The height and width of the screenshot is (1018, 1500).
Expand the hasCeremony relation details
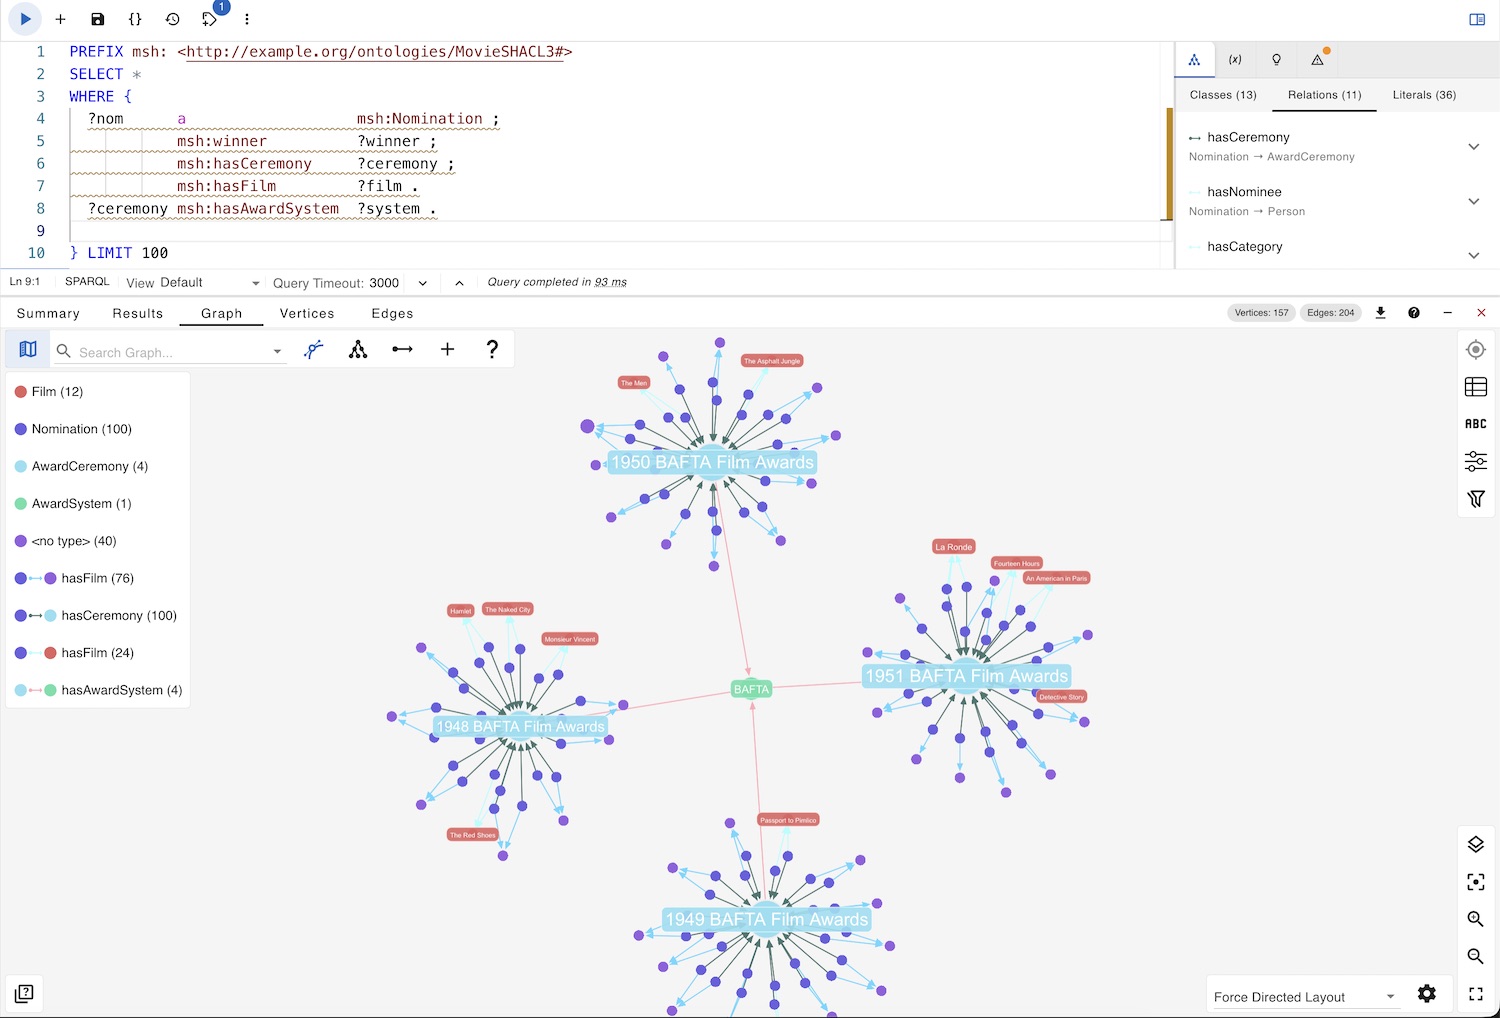[x=1474, y=146]
